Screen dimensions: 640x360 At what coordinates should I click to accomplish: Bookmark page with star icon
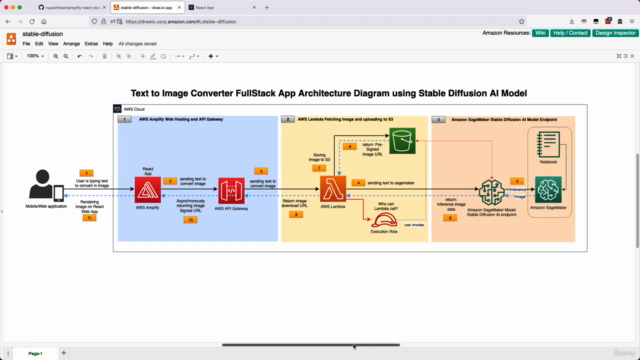click(521, 22)
